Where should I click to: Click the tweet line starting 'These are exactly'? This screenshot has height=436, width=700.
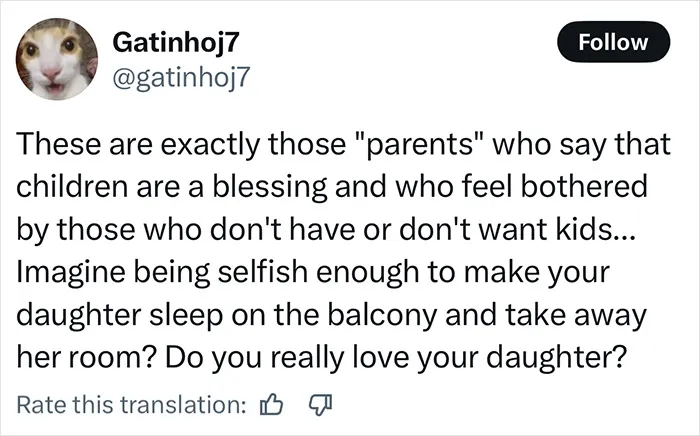click(343, 145)
